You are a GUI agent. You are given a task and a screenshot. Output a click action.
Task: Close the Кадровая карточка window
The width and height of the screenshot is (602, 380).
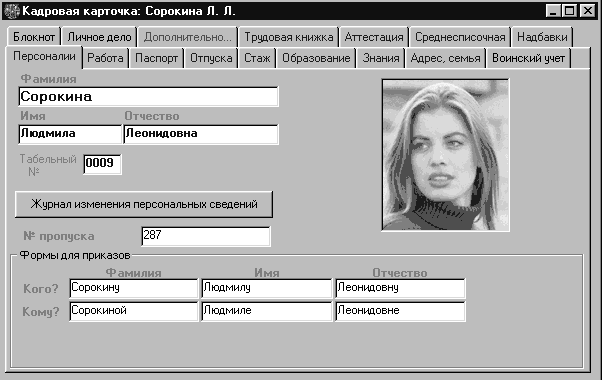click(588, 11)
